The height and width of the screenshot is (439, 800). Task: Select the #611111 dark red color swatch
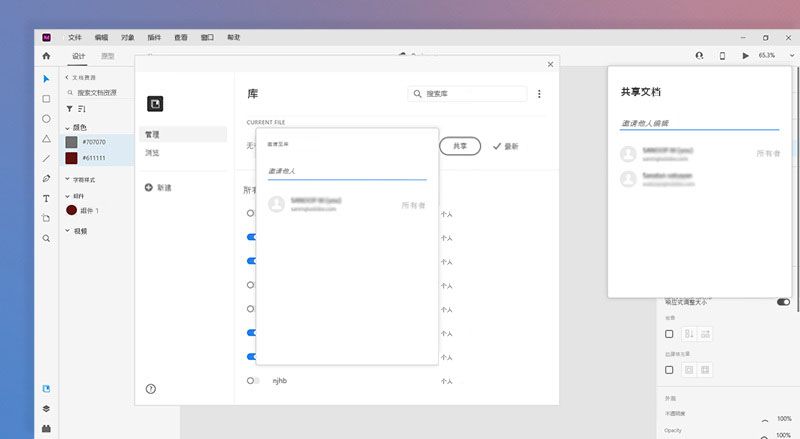point(71,158)
